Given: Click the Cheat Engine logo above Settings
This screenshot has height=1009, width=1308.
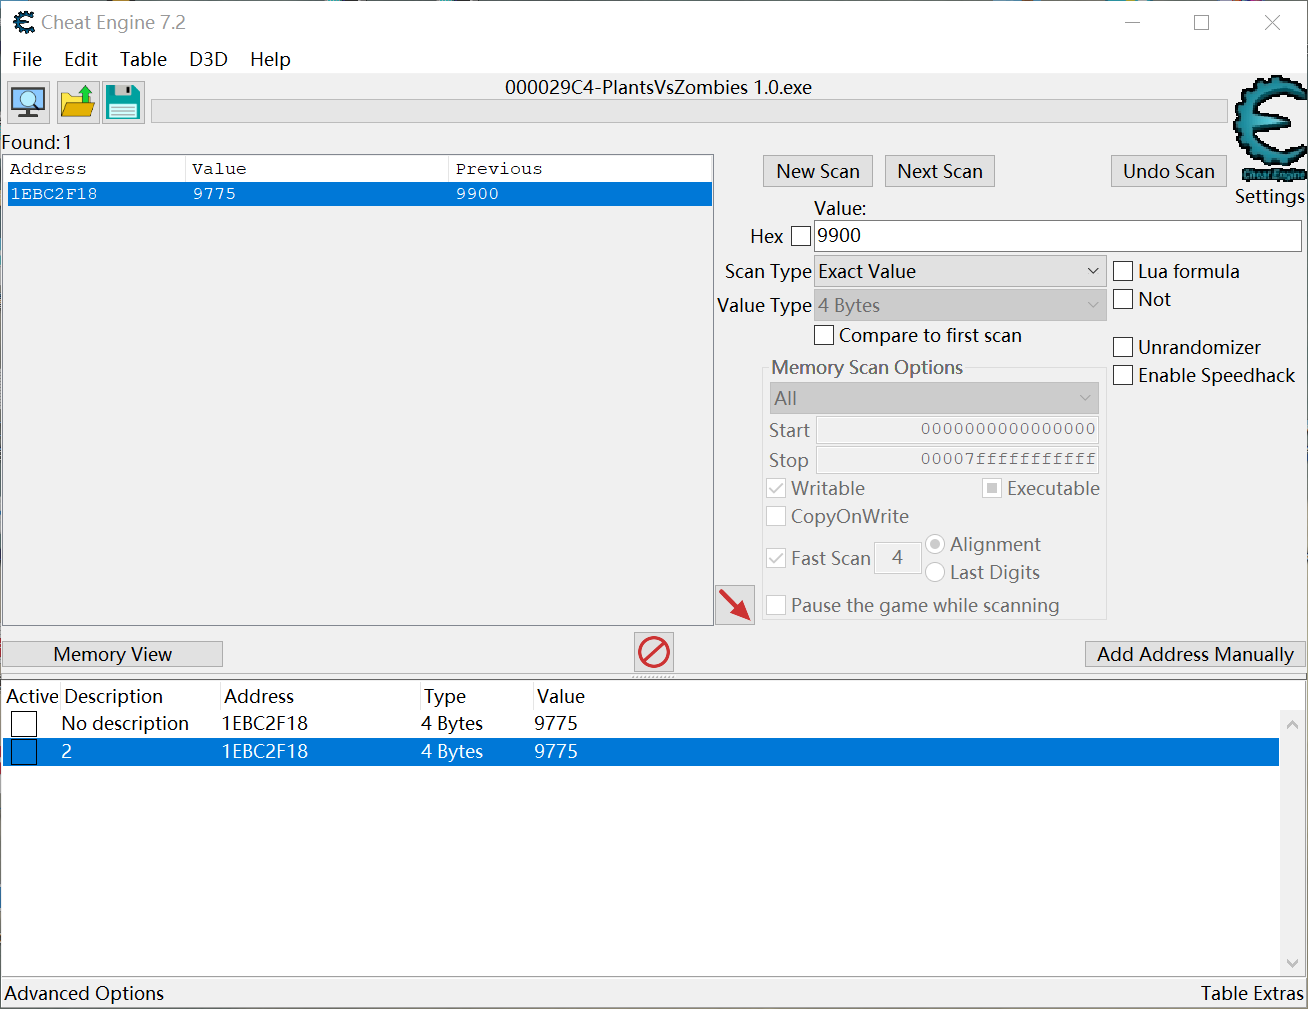Looking at the screenshot, I should point(1270,128).
